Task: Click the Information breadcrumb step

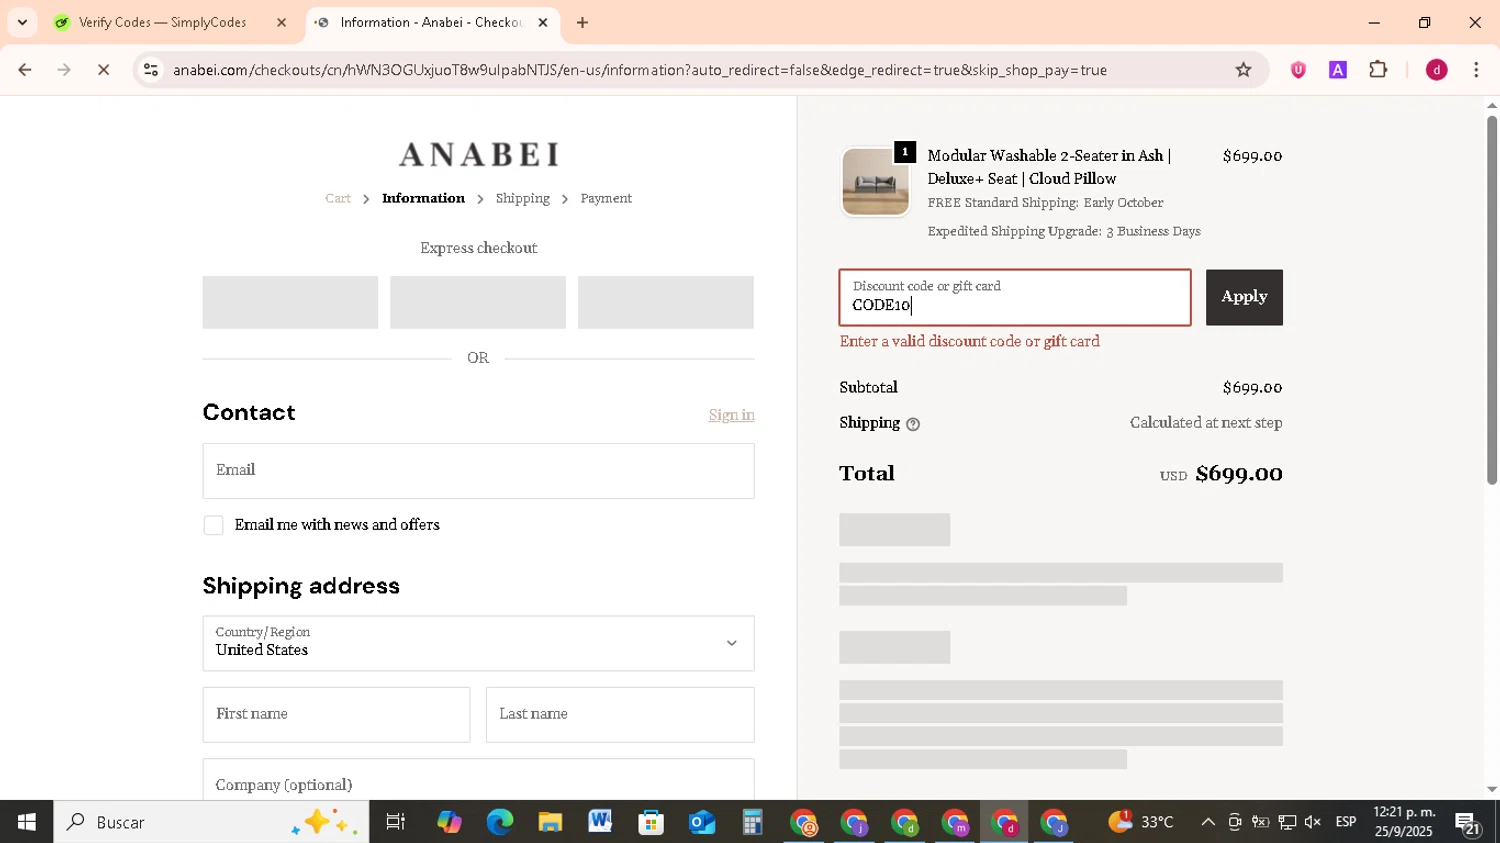Action: 423,198
